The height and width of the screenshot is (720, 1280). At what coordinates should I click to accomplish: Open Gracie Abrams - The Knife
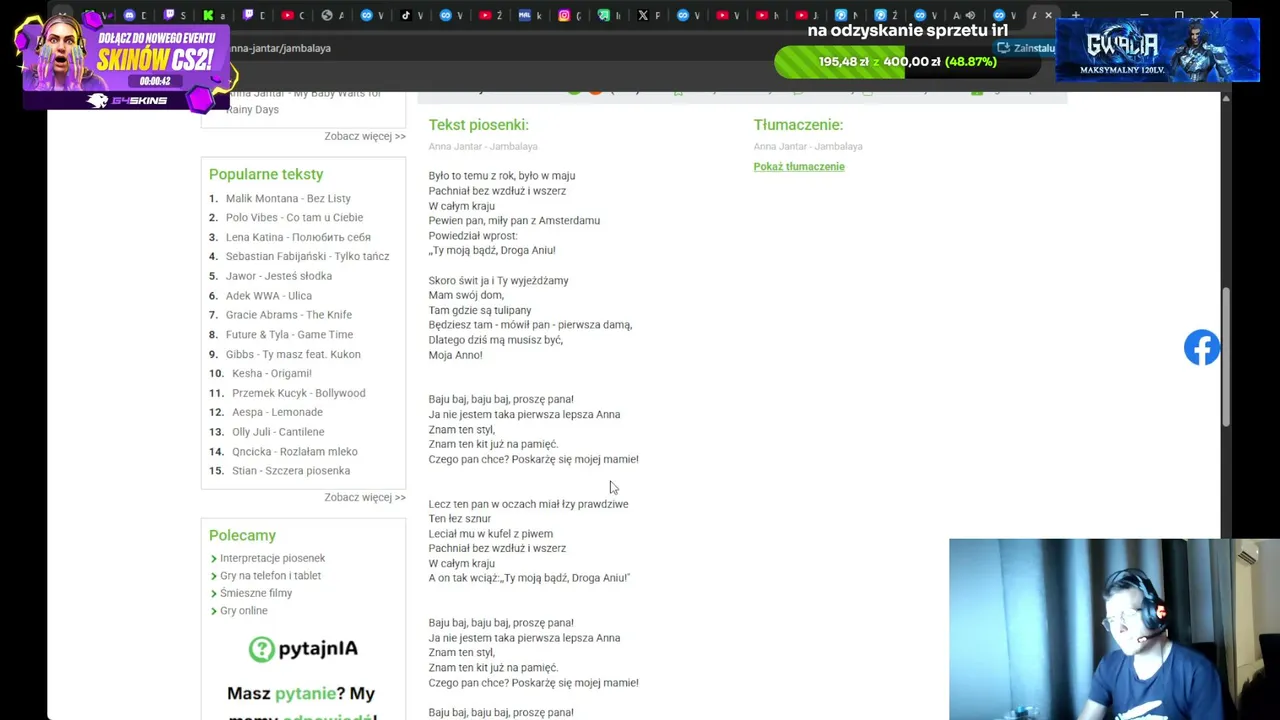pyautogui.click(x=289, y=315)
